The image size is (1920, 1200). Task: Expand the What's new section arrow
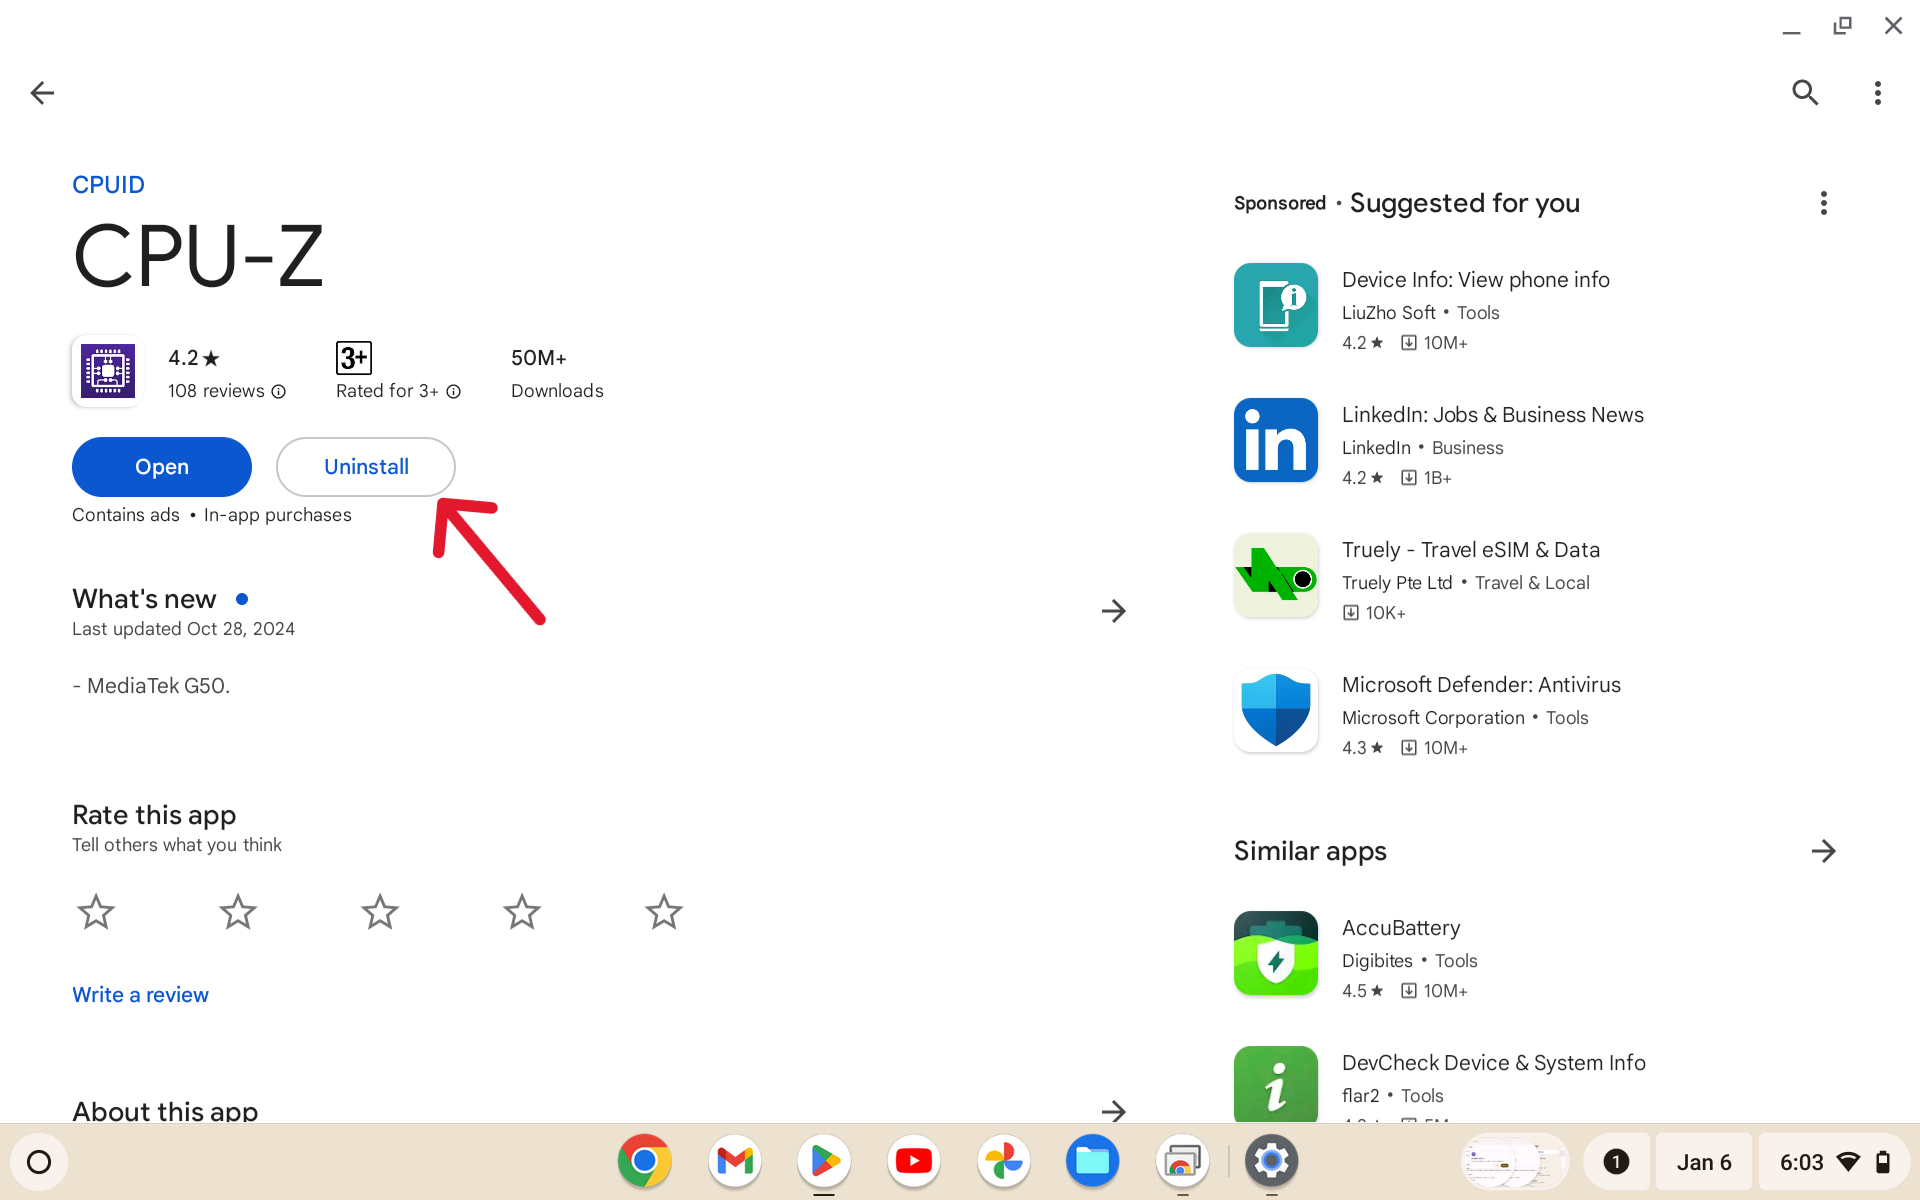(1113, 611)
